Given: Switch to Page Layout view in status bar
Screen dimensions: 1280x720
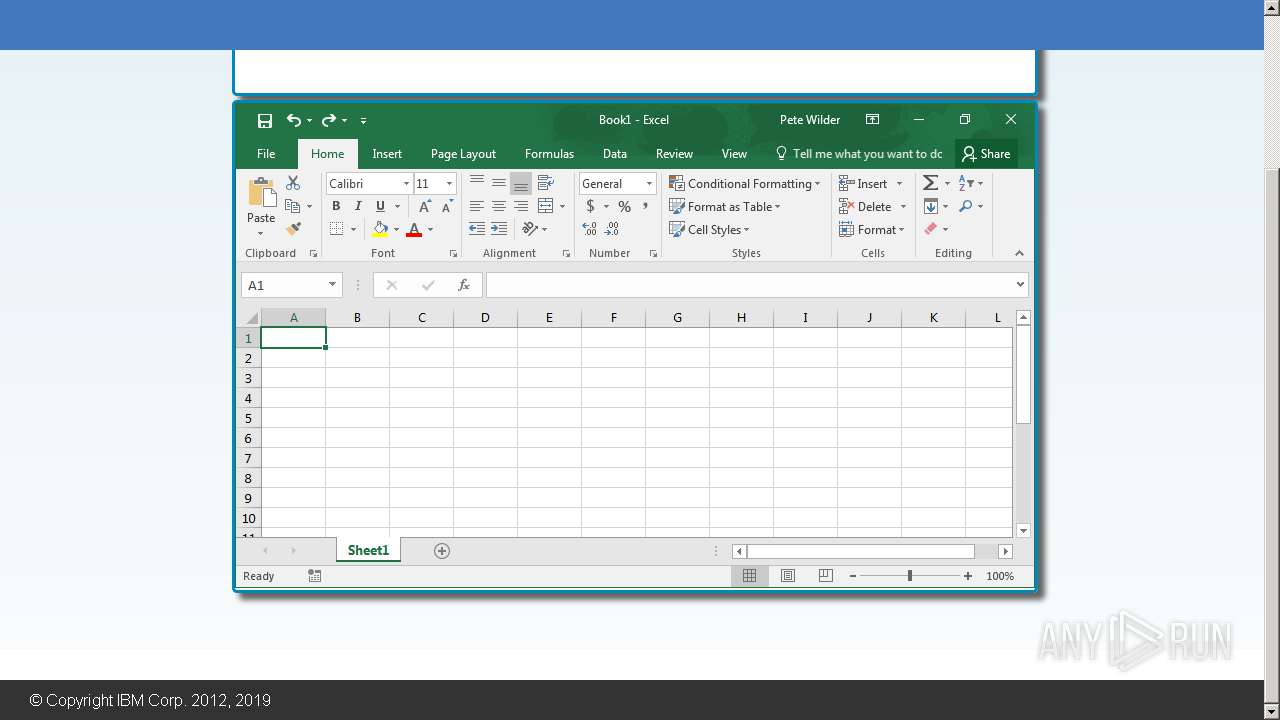Looking at the screenshot, I should point(788,576).
